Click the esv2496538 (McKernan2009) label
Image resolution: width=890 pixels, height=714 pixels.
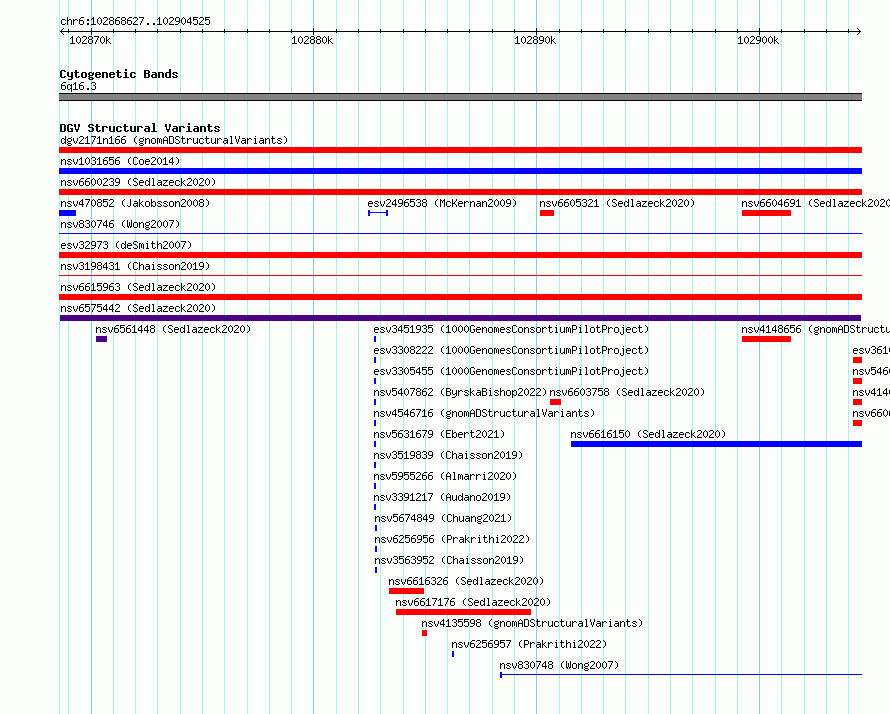[x=442, y=203]
